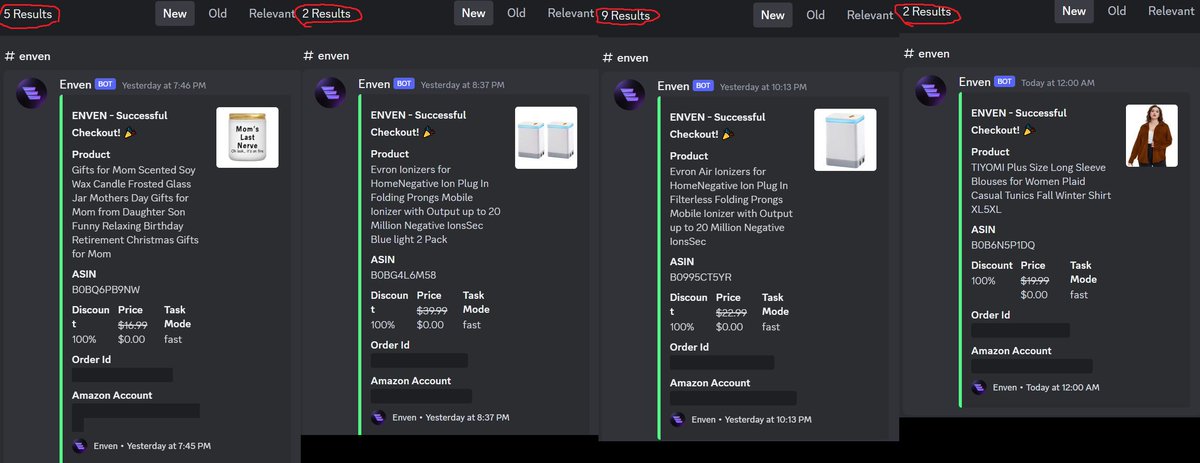1200x463 pixels.
Task: Click the Gifts for Mom Scented Soy product description
Action: click(136, 212)
